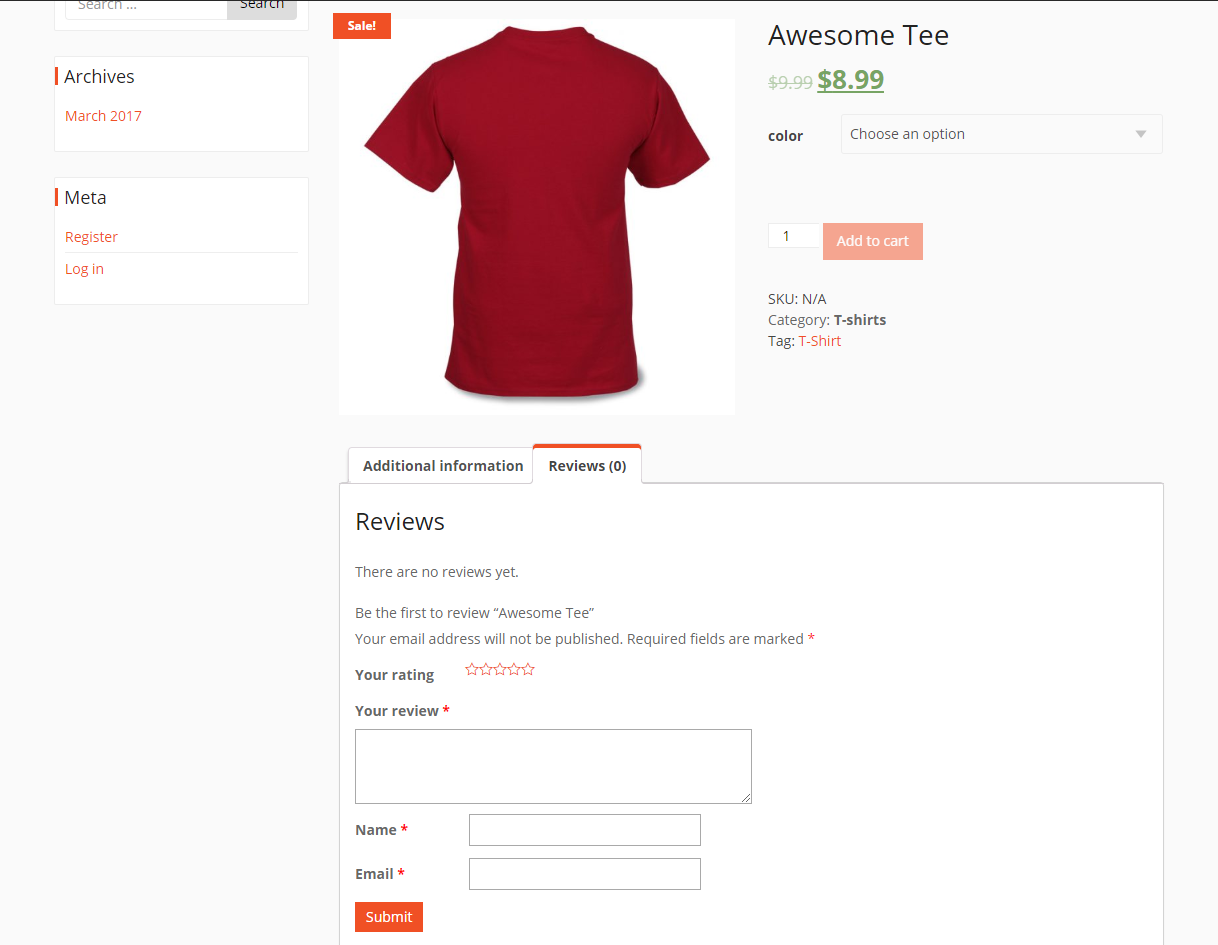Click the 'There are no reviews yet.' text
1218x945 pixels.
point(437,572)
